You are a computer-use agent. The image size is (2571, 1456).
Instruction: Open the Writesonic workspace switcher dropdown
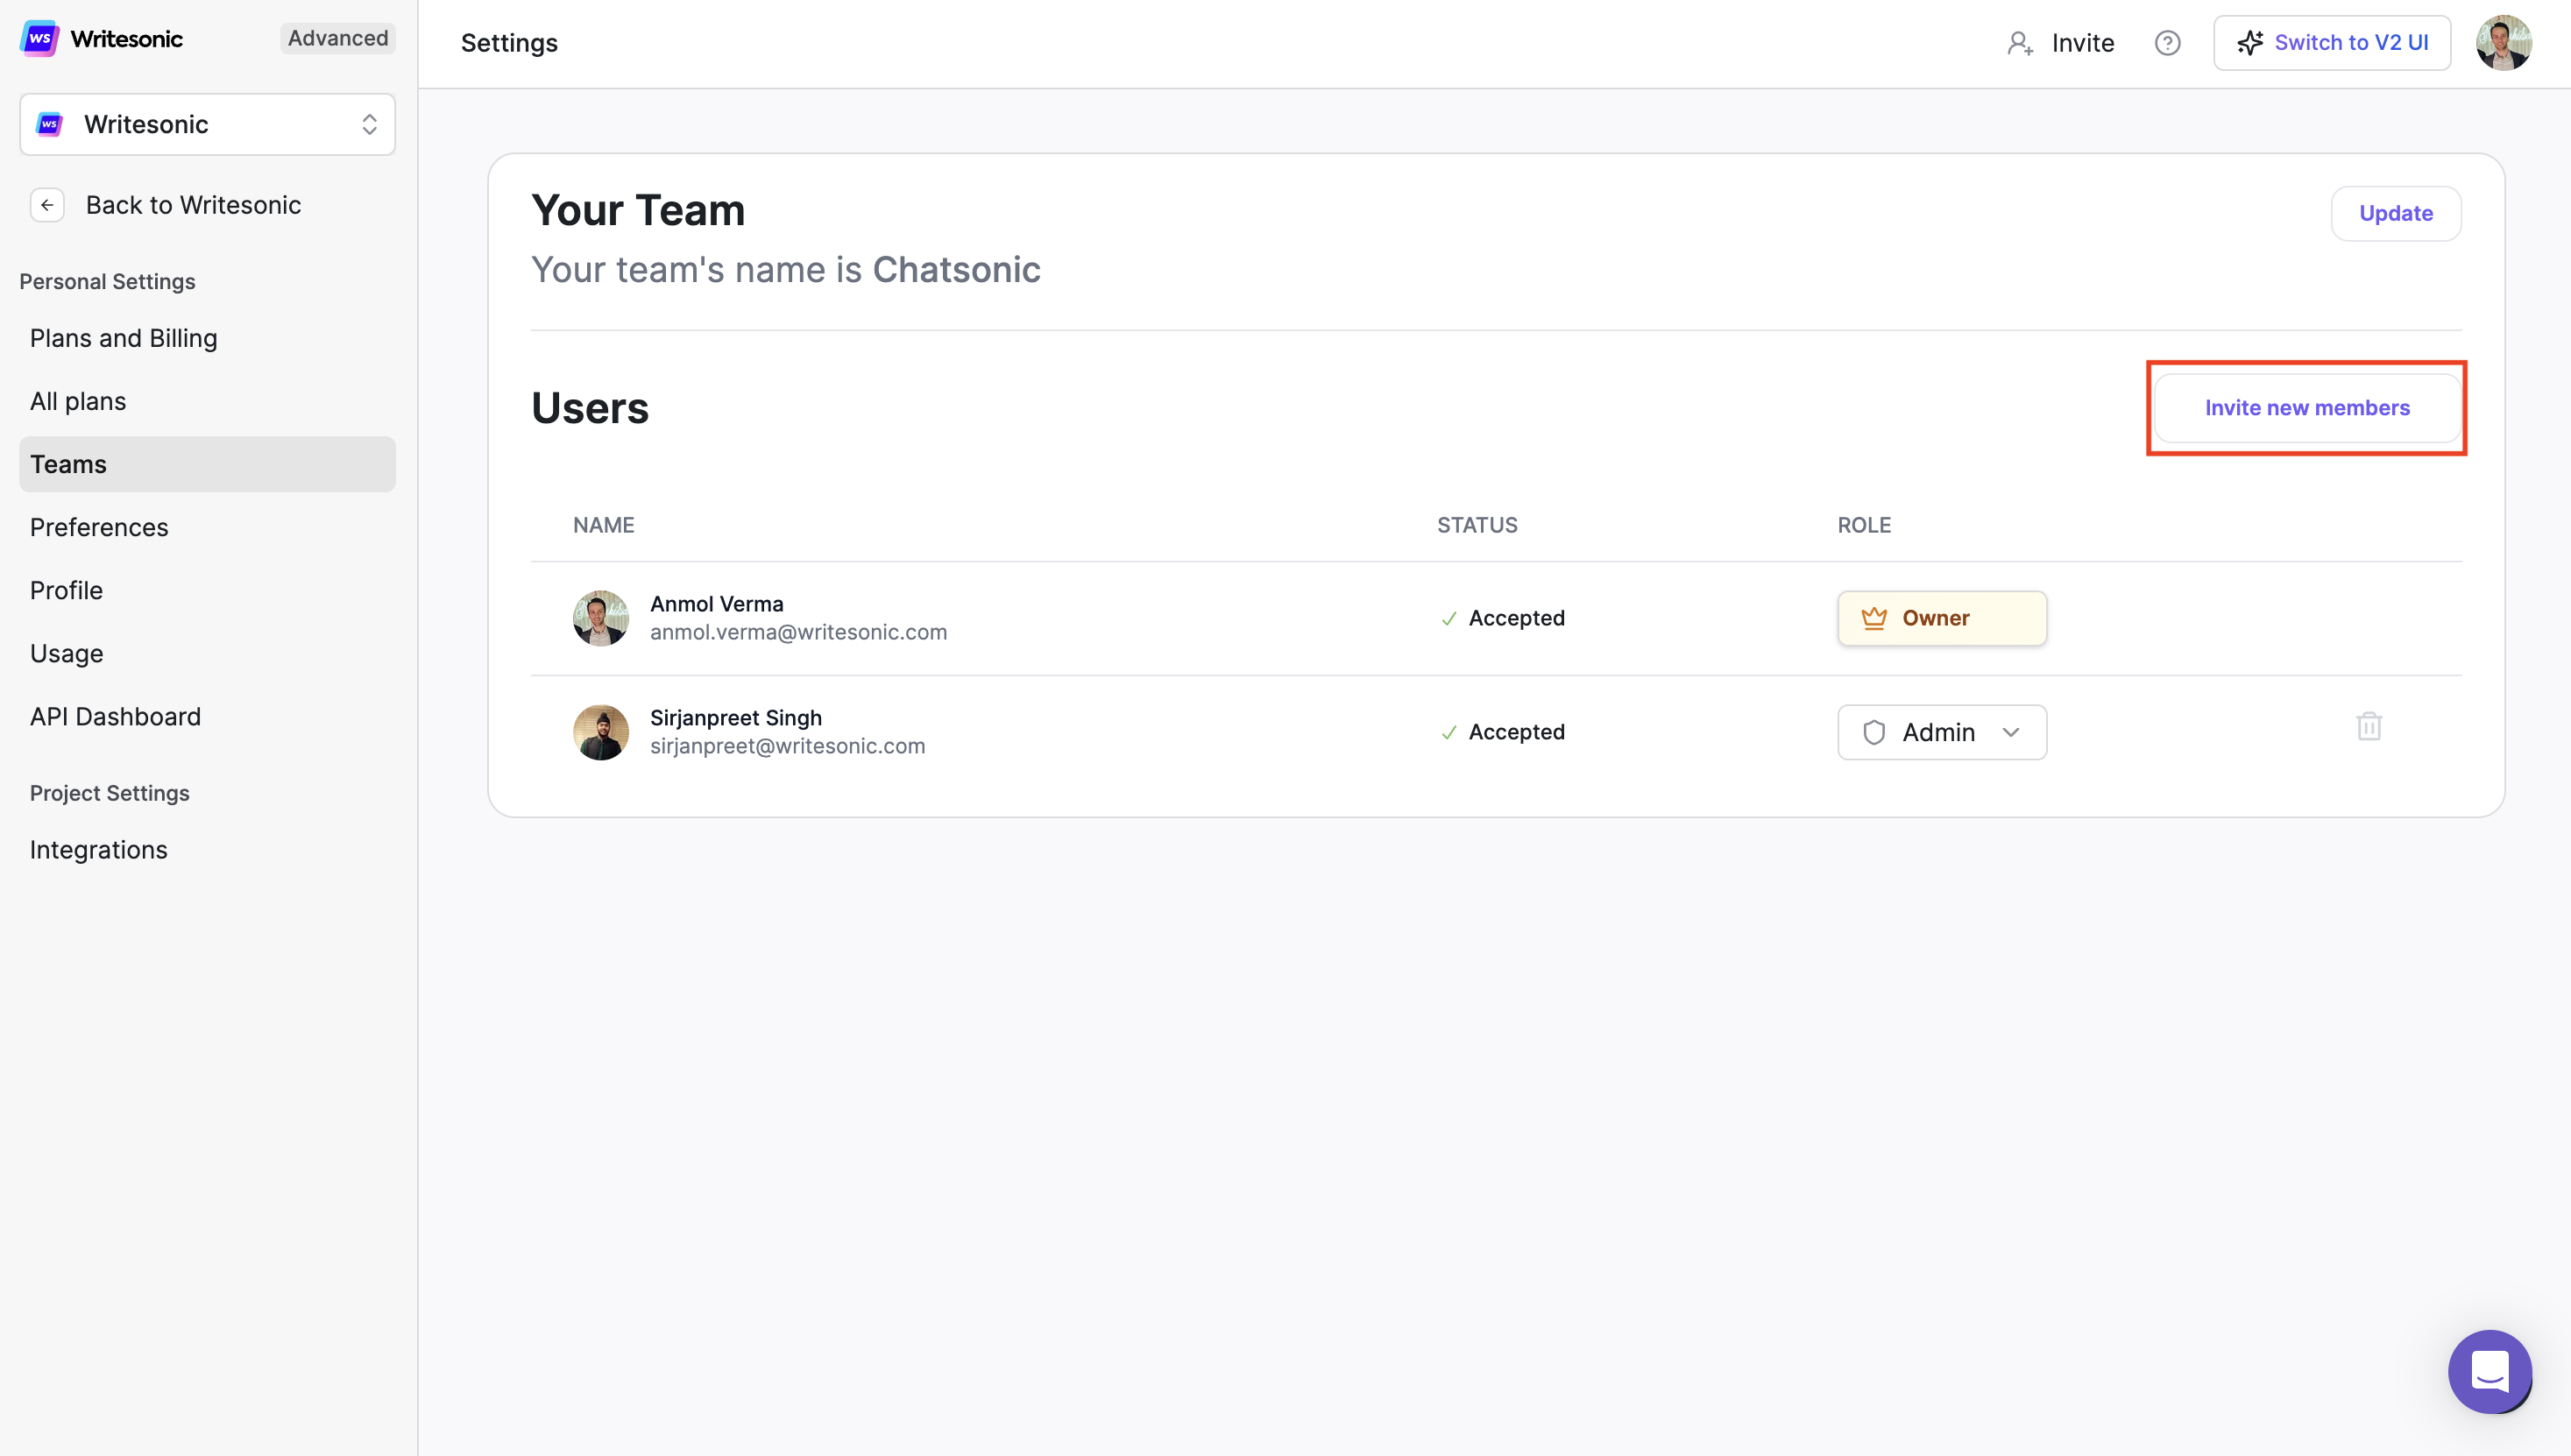click(207, 124)
